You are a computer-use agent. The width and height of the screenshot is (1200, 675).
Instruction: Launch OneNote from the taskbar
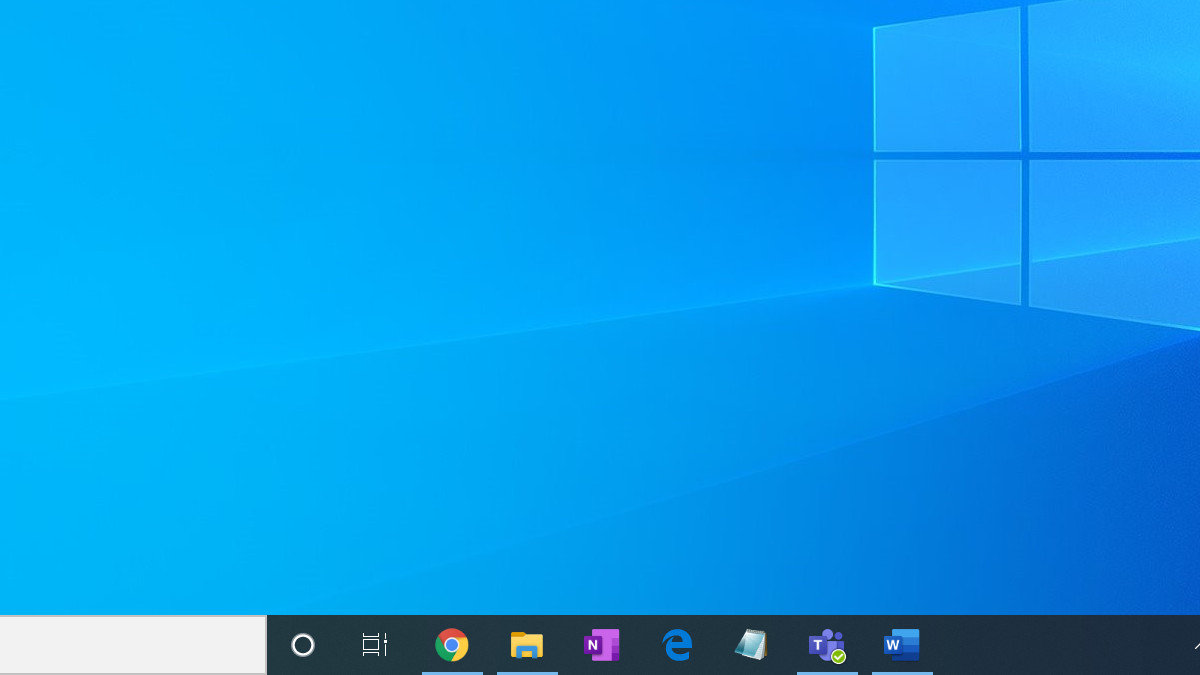602,645
